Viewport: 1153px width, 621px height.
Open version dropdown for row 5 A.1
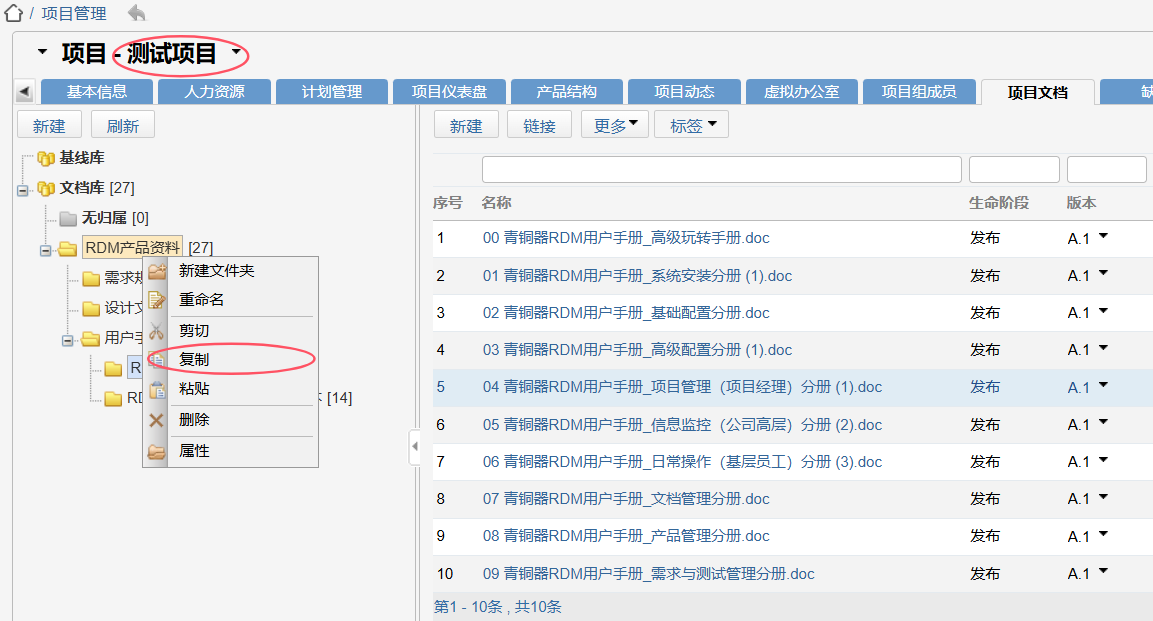(1103, 385)
